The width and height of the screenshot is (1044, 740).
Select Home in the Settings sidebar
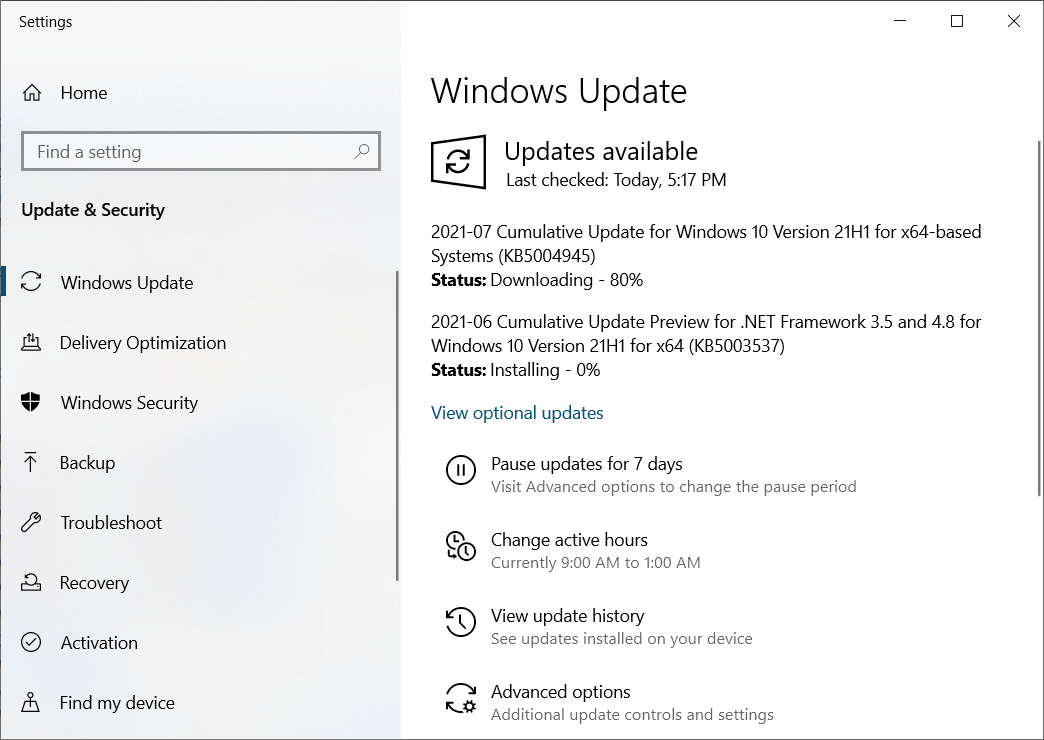pos(84,92)
